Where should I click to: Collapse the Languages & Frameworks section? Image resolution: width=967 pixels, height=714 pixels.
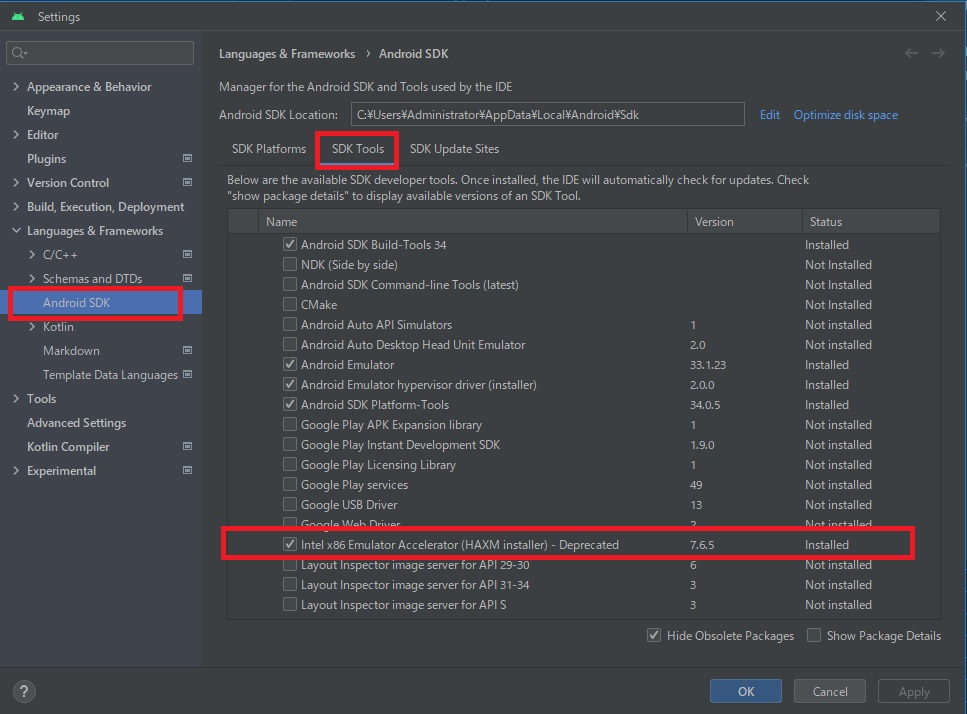(x=16, y=231)
